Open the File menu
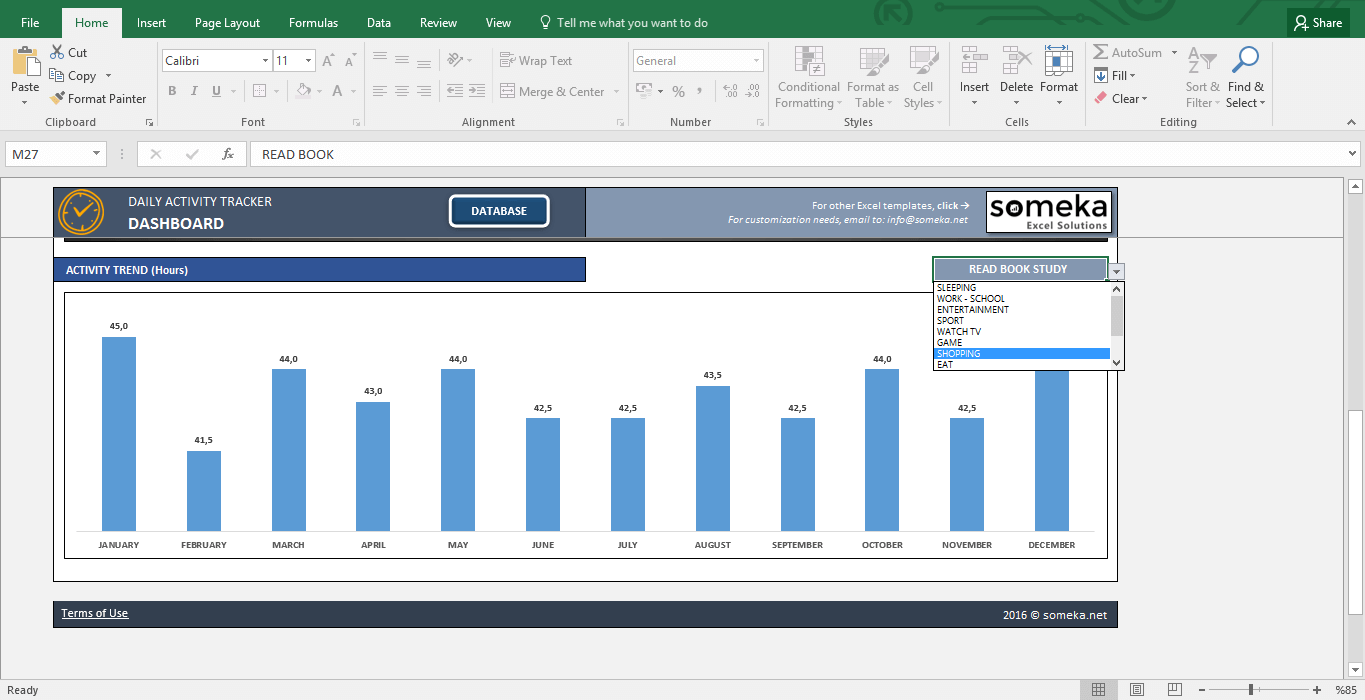Viewport: 1365px width, 700px height. click(x=30, y=22)
